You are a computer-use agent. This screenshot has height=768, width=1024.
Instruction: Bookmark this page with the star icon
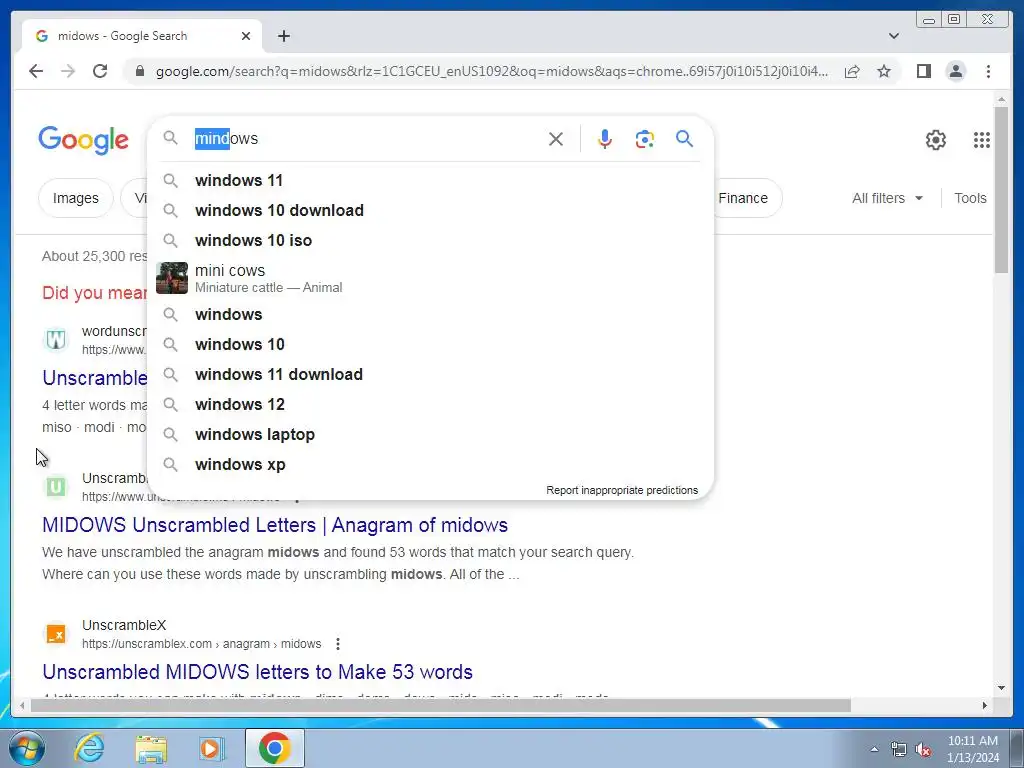(x=884, y=71)
